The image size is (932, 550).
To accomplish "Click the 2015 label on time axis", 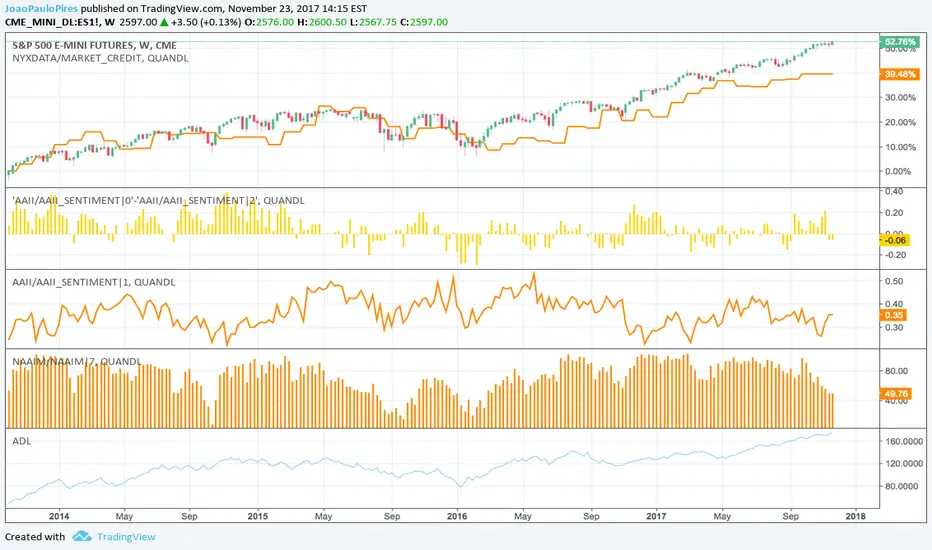I will coord(258,516).
